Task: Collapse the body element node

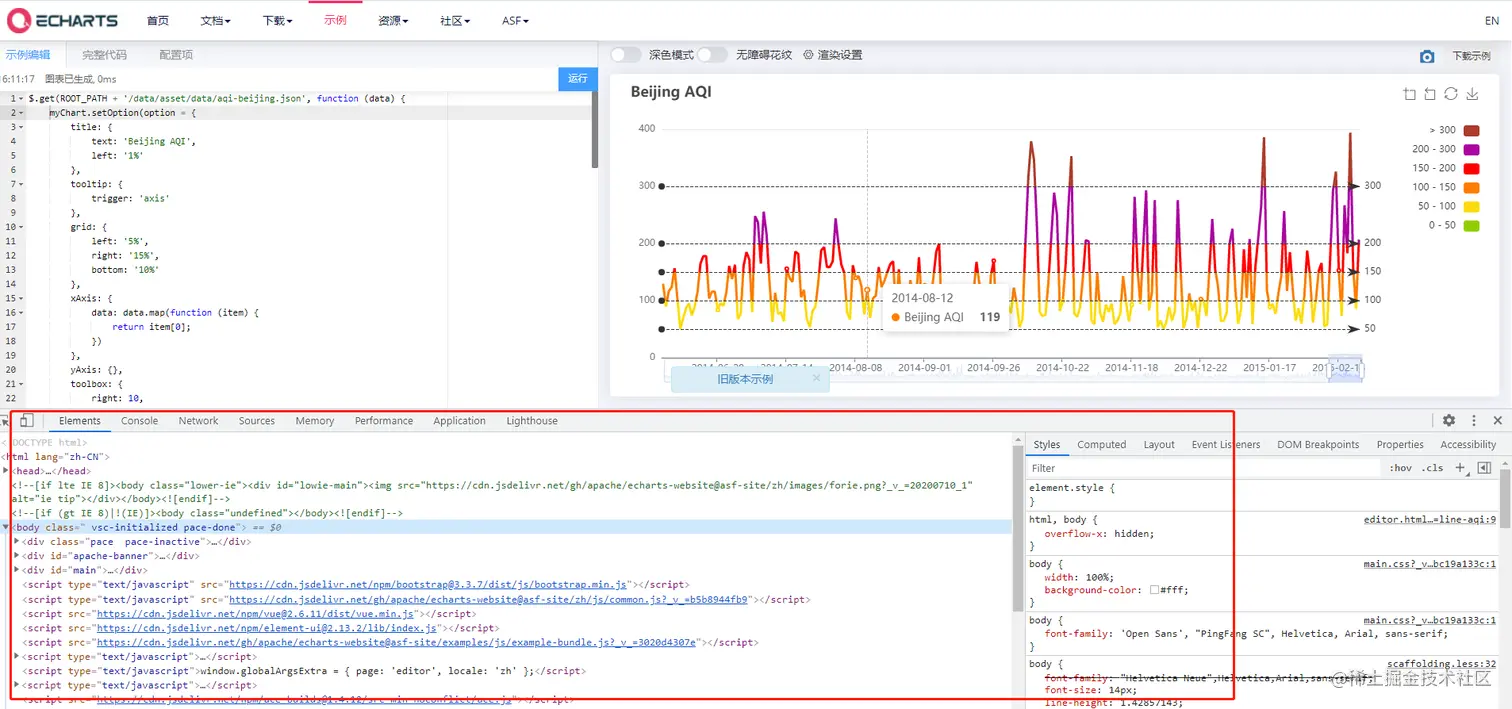Action: click(6, 527)
